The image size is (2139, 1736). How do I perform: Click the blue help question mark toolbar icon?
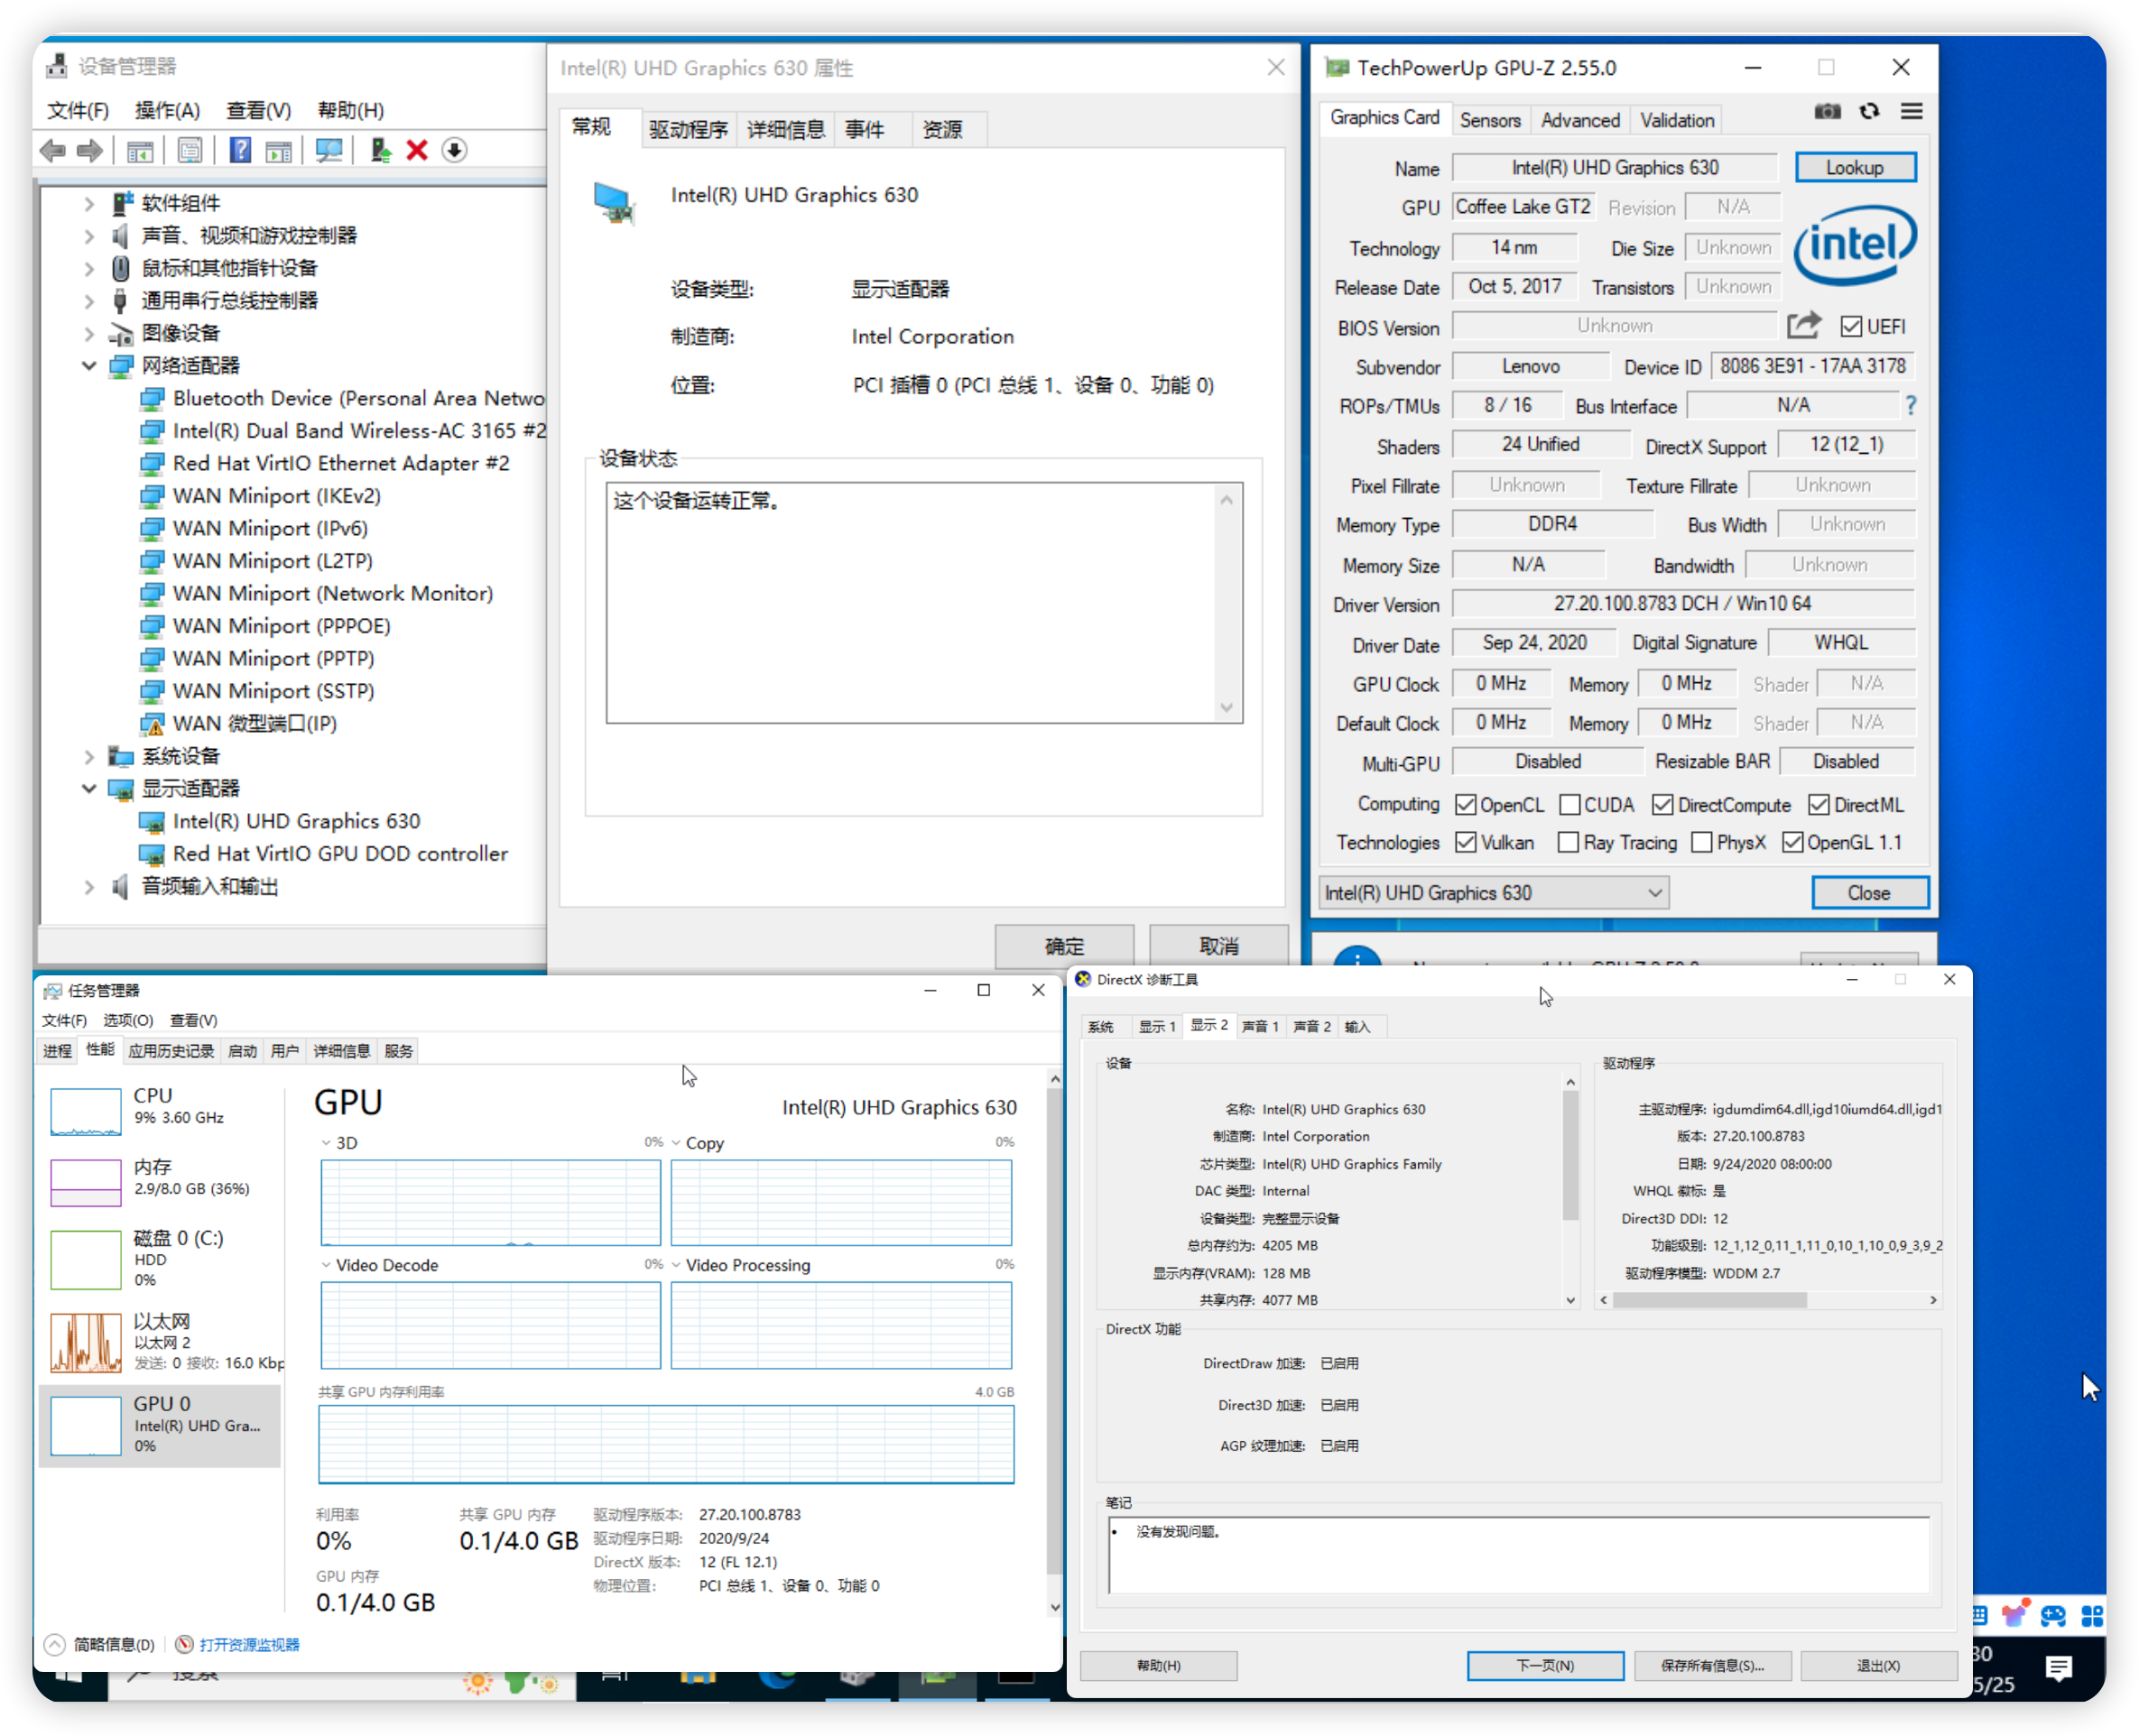240,151
